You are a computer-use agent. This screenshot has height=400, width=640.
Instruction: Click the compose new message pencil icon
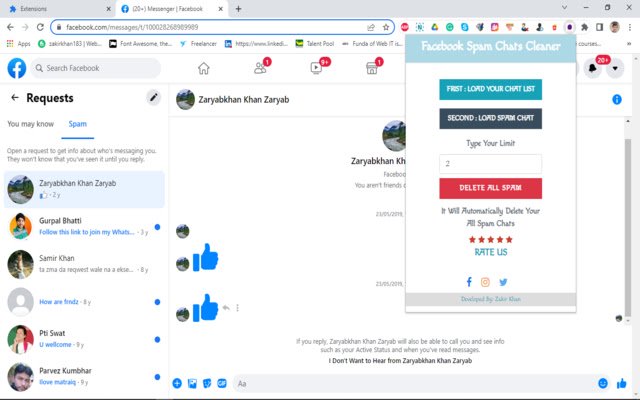pyautogui.click(x=153, y=98)
